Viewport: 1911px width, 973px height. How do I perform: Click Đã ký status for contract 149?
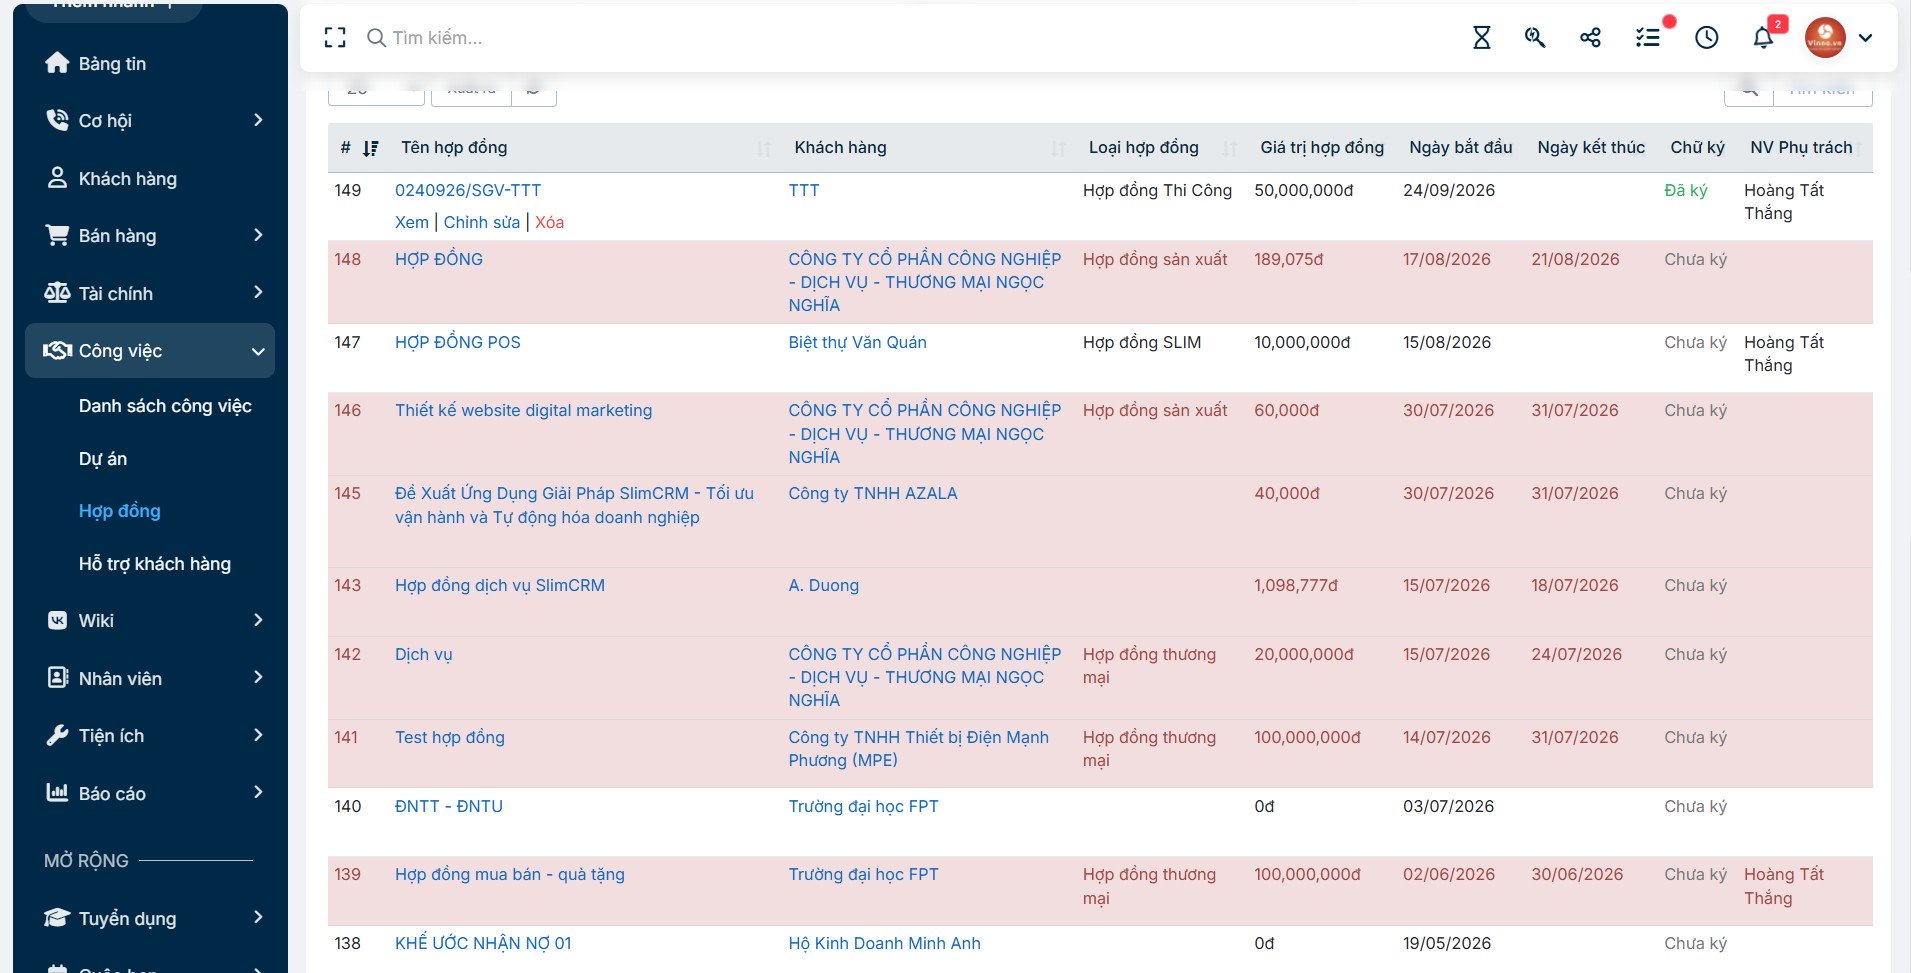(1686, 190)
